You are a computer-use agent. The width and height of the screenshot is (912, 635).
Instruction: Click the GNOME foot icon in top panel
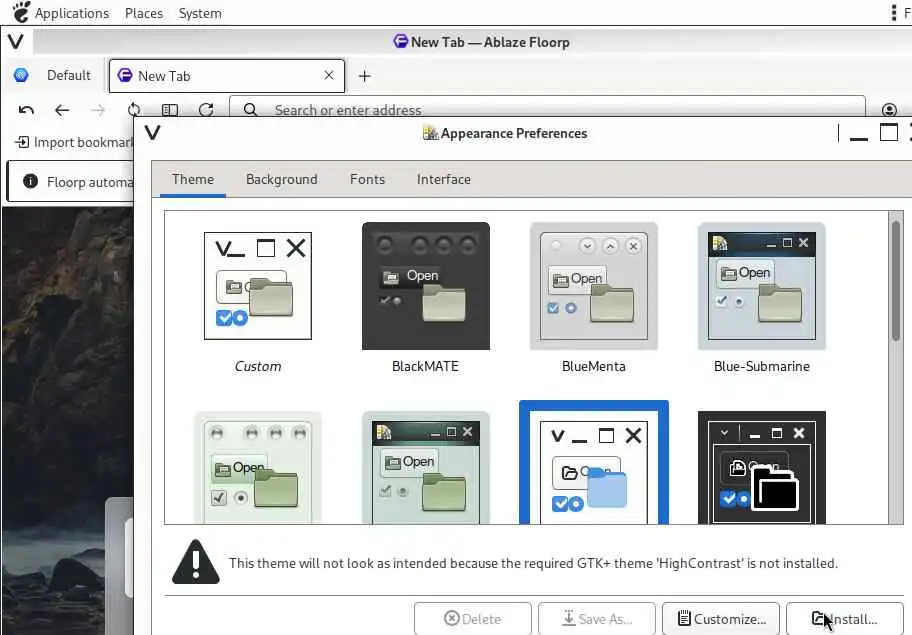click(x=21, y=12)
